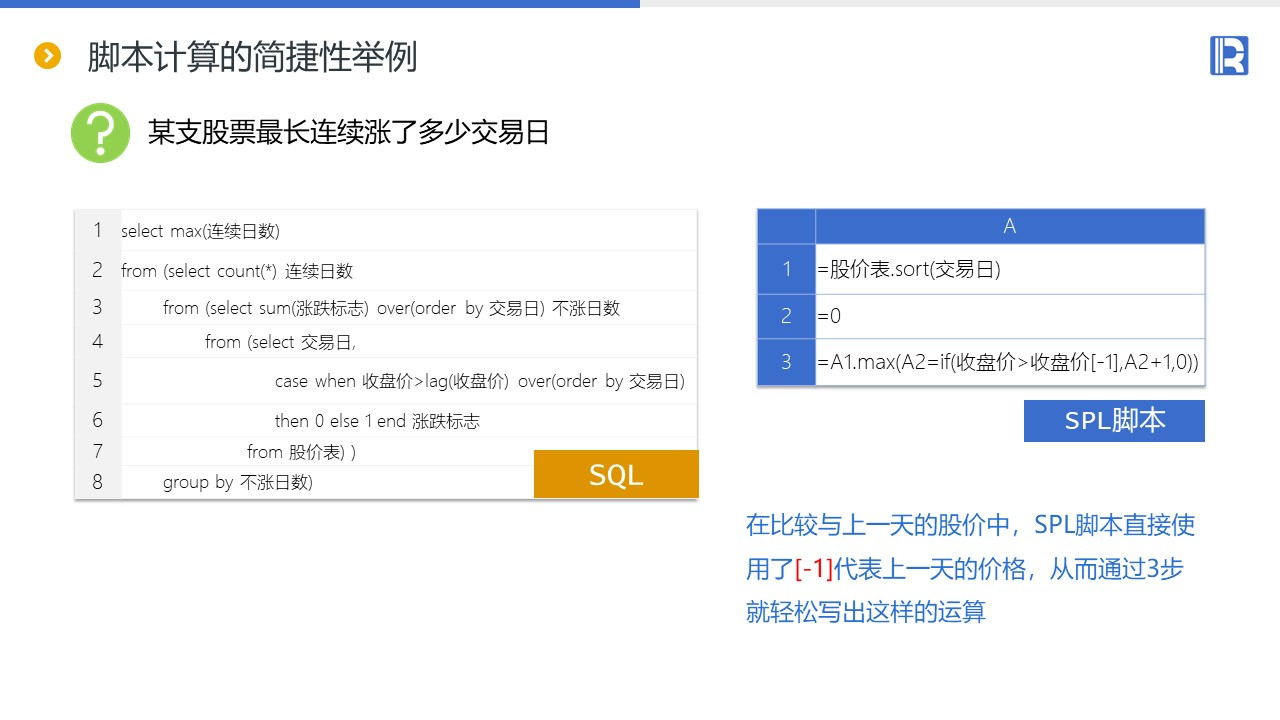Click SQL line group by 不涨日数
This screenshot has height=720, width=1280.
[x=238, y=482]
